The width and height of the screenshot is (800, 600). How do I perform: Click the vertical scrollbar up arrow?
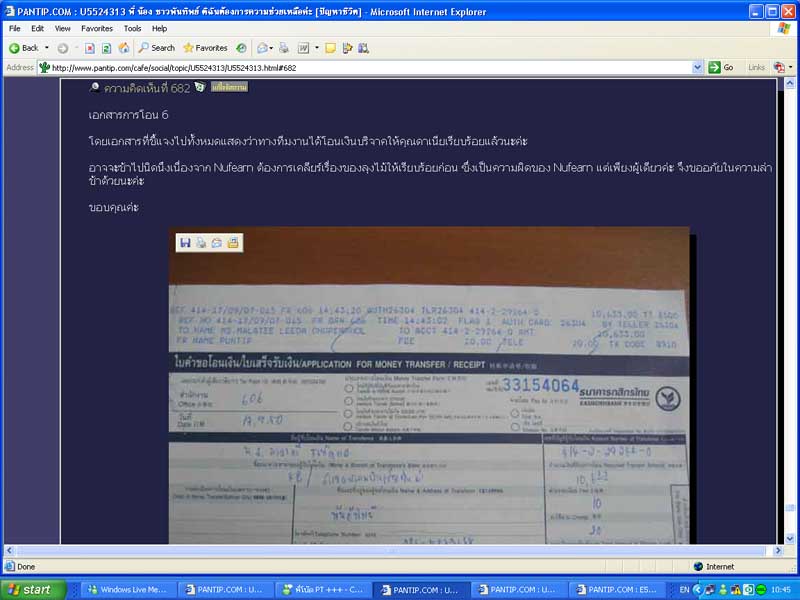790,84
